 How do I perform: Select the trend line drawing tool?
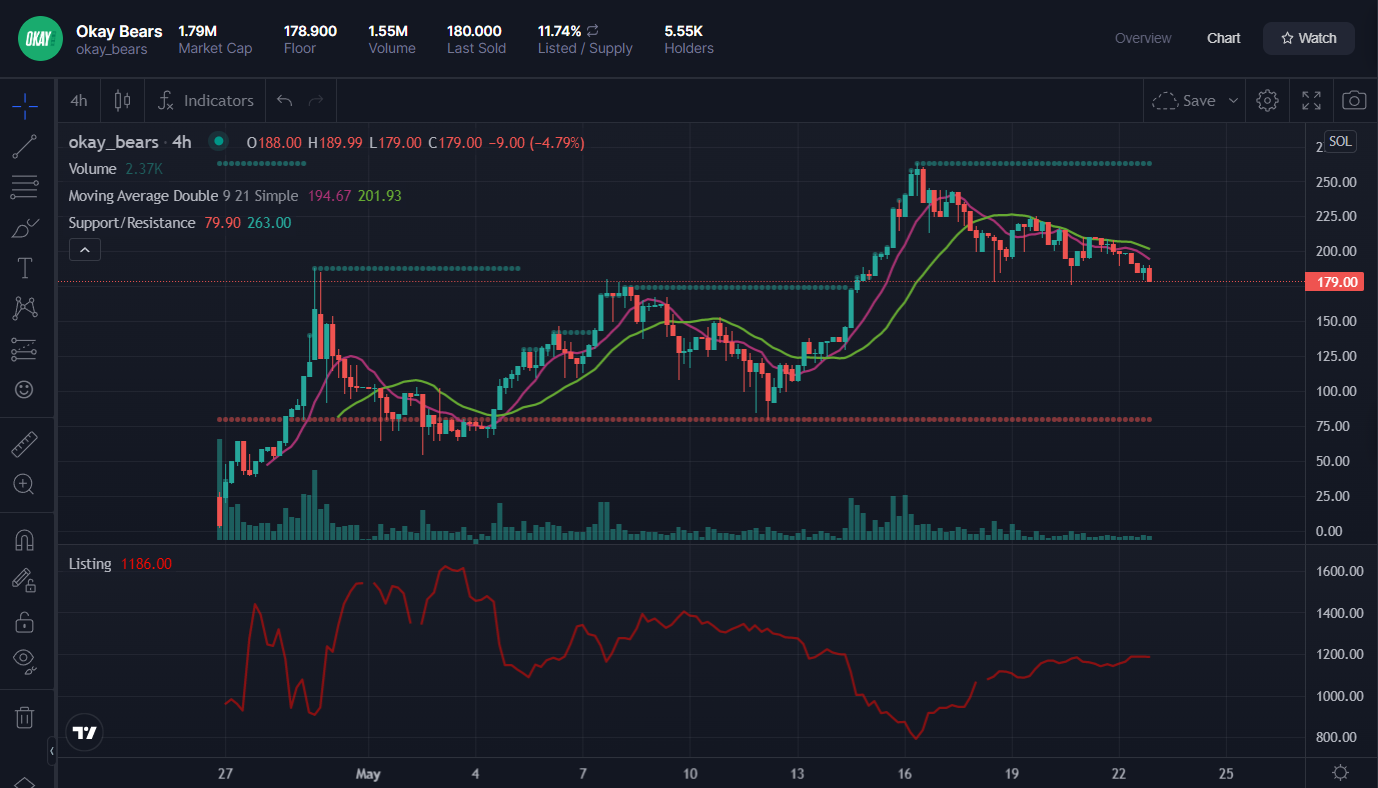coord(25,146)
